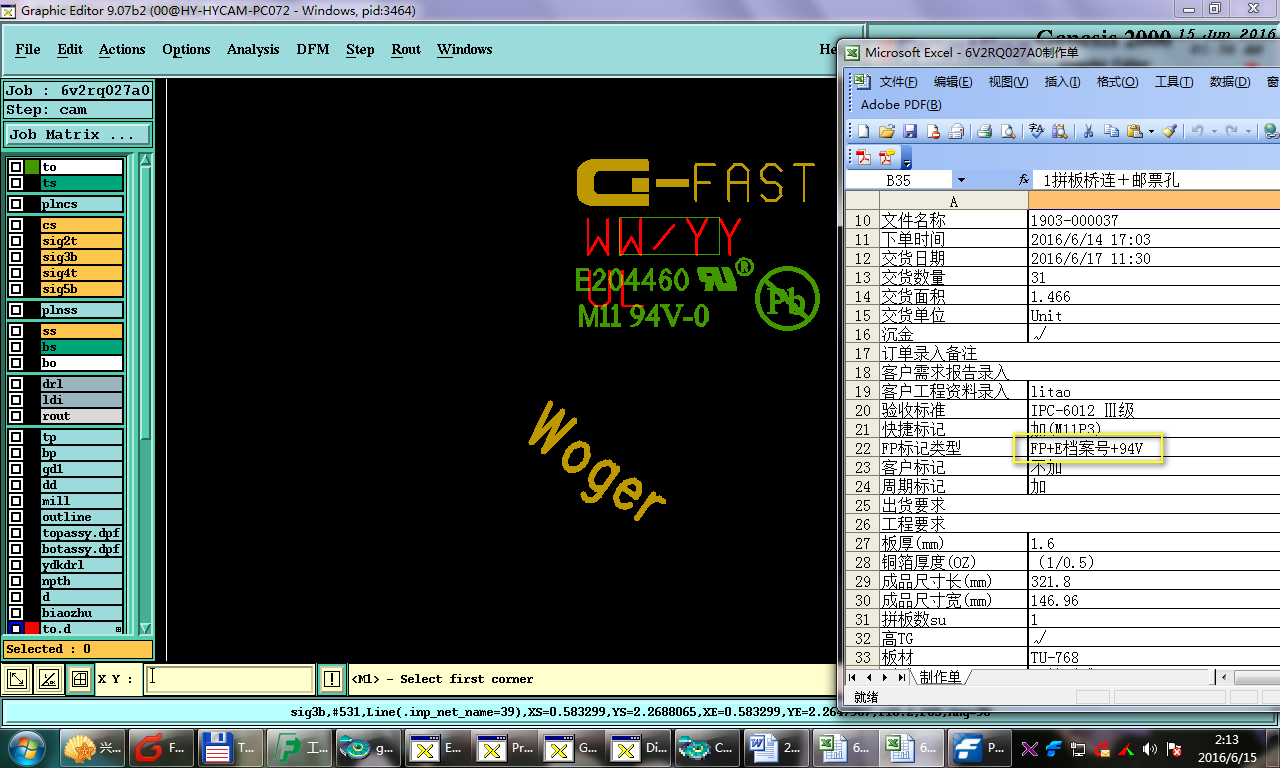Click the Excel workbook icon left of 文件 menu

tap(860, 82)
